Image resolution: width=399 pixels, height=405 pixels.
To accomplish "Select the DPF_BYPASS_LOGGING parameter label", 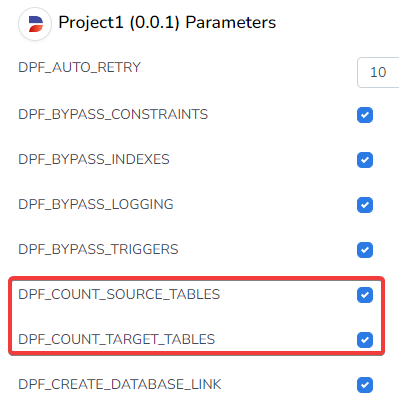I will pos(96,204).
